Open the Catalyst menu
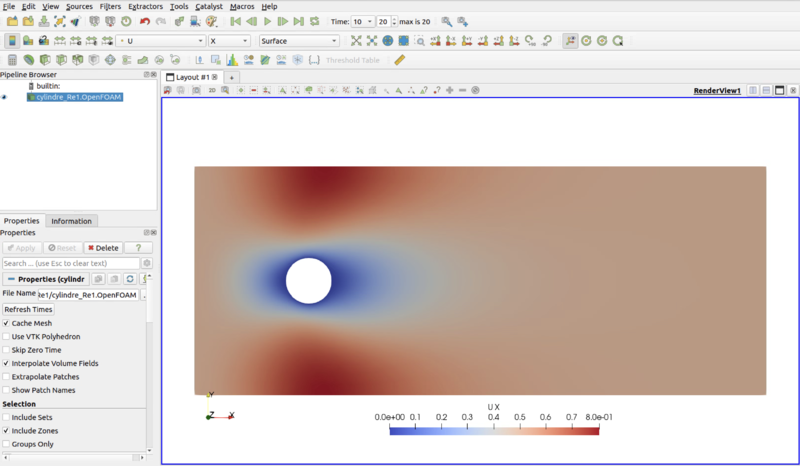This screenshot has width=800, height=466. pos(209,6)
